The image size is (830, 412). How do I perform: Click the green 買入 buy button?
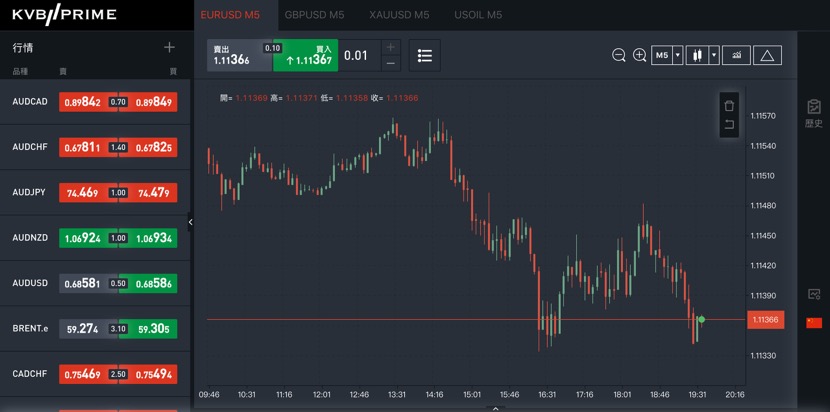306,56
